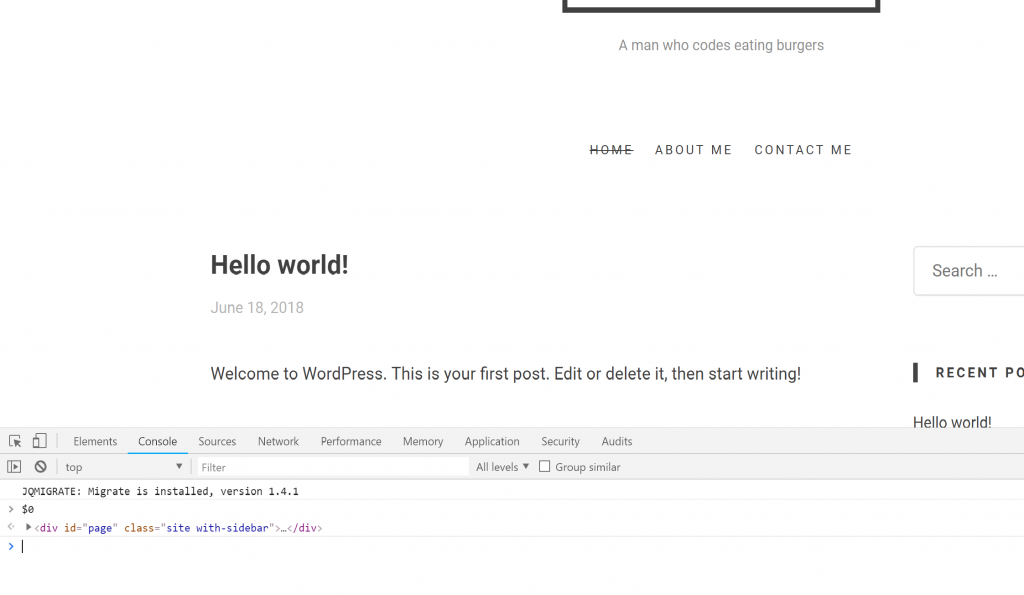Open the All levels log filter dropdown

click(502, 467)
